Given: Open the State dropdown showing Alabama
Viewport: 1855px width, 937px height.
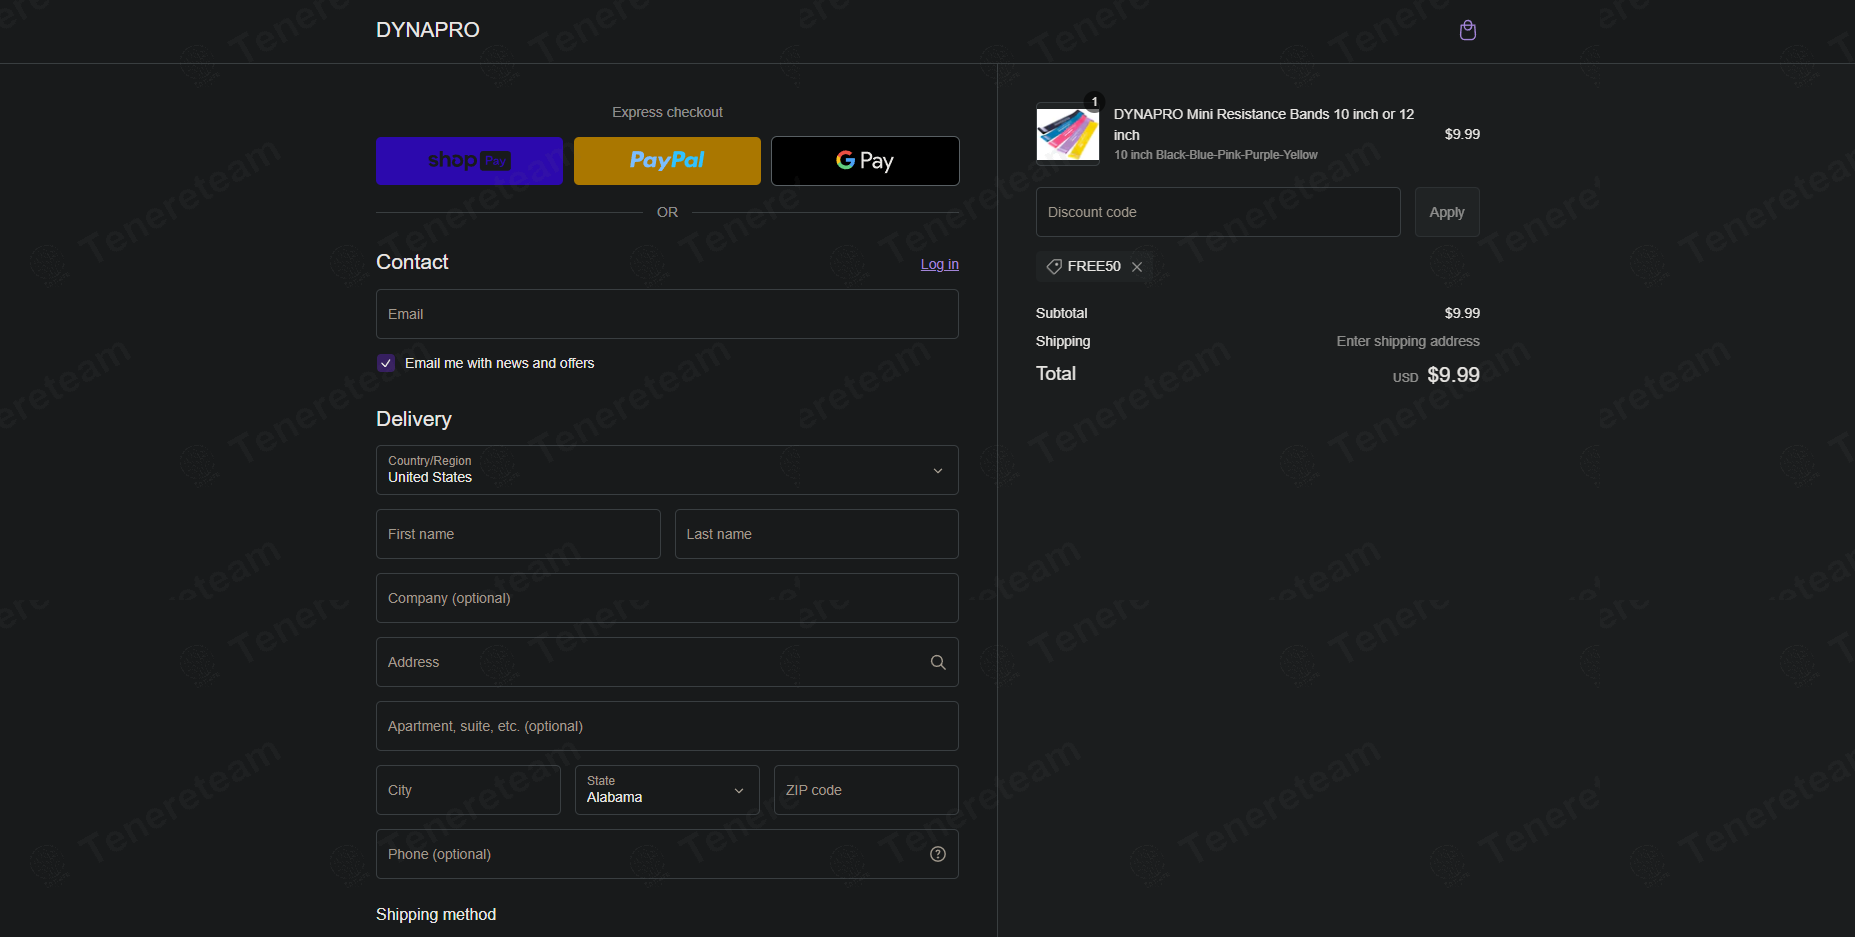Looking at the screenshot, I should (667, 790).
